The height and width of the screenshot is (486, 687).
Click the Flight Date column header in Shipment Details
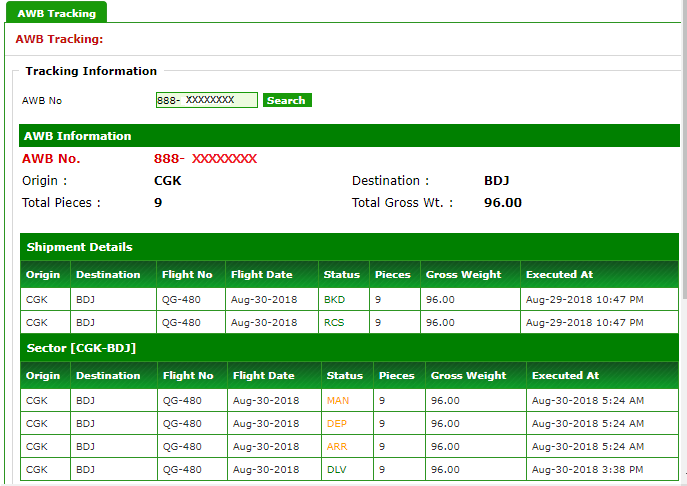tap(272, 274)
